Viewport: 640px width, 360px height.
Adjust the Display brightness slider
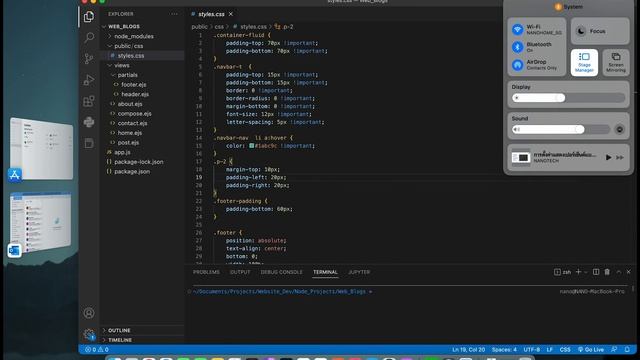(x=568, y=98)
